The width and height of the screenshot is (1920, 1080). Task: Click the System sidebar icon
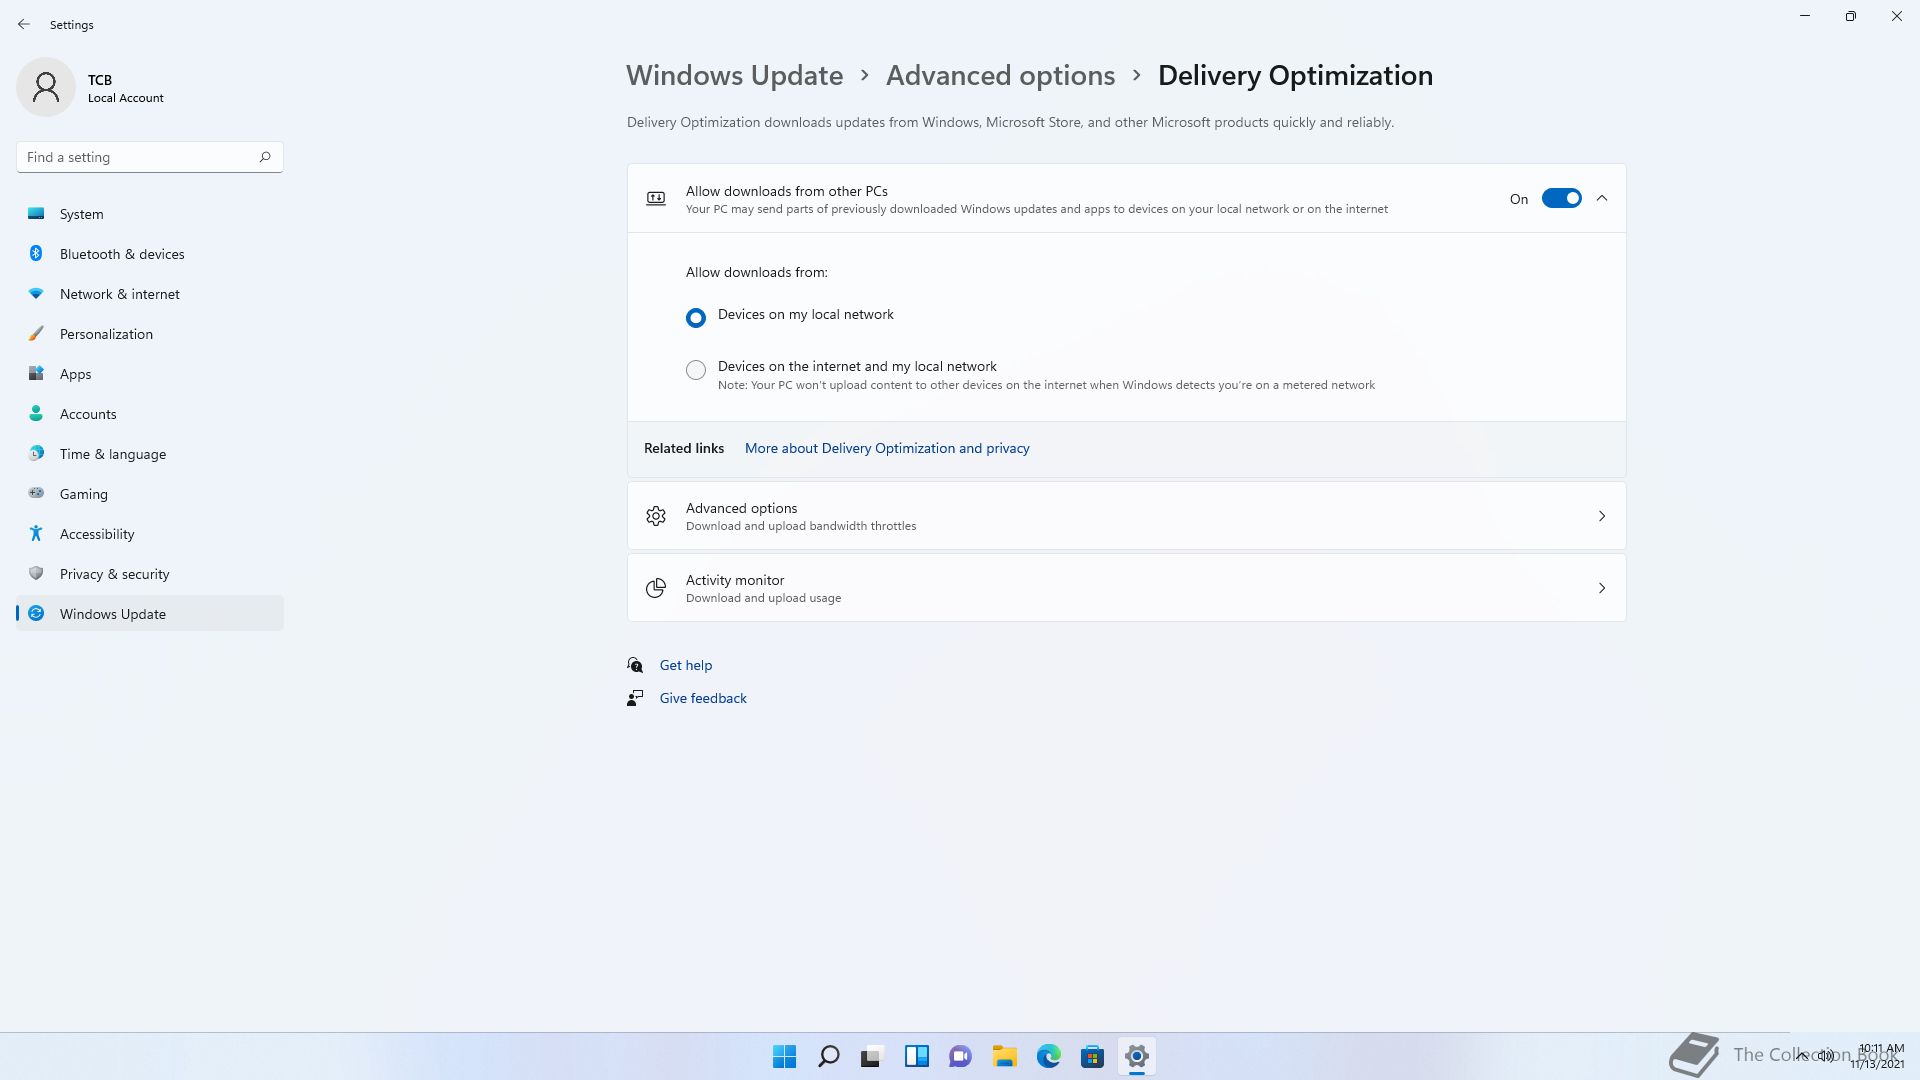(36, 214)
